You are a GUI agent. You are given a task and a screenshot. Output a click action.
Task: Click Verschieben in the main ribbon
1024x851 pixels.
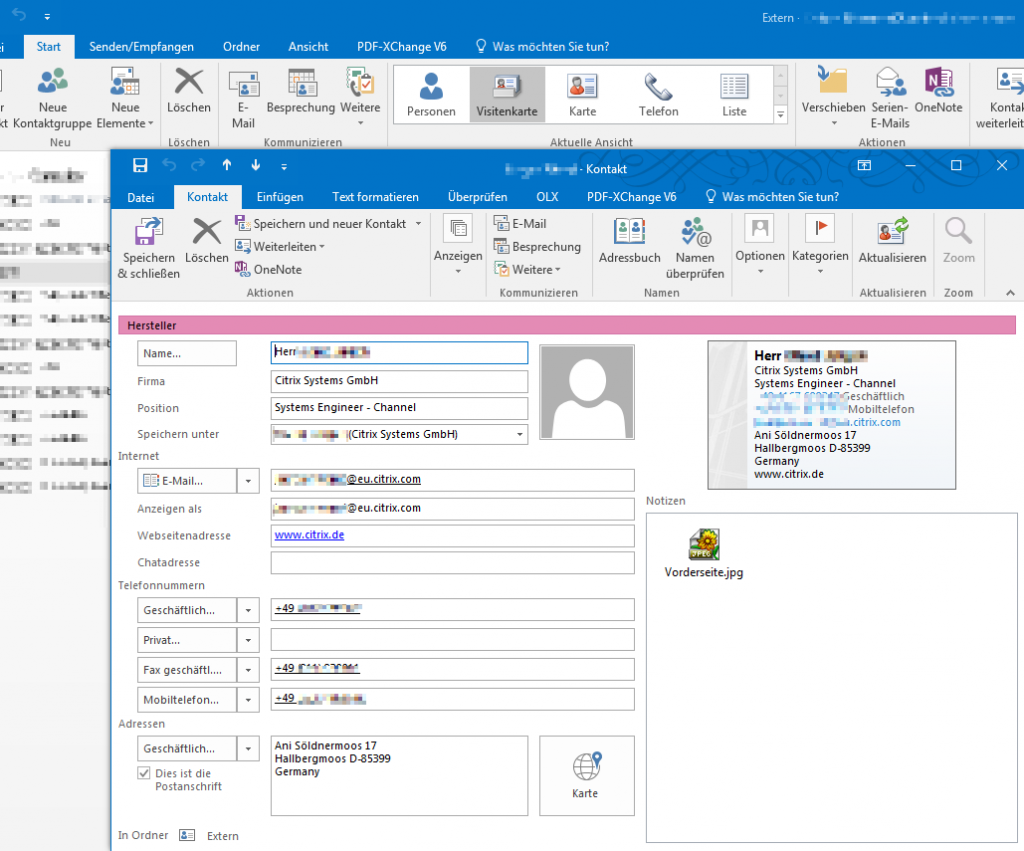pos(833,97)
